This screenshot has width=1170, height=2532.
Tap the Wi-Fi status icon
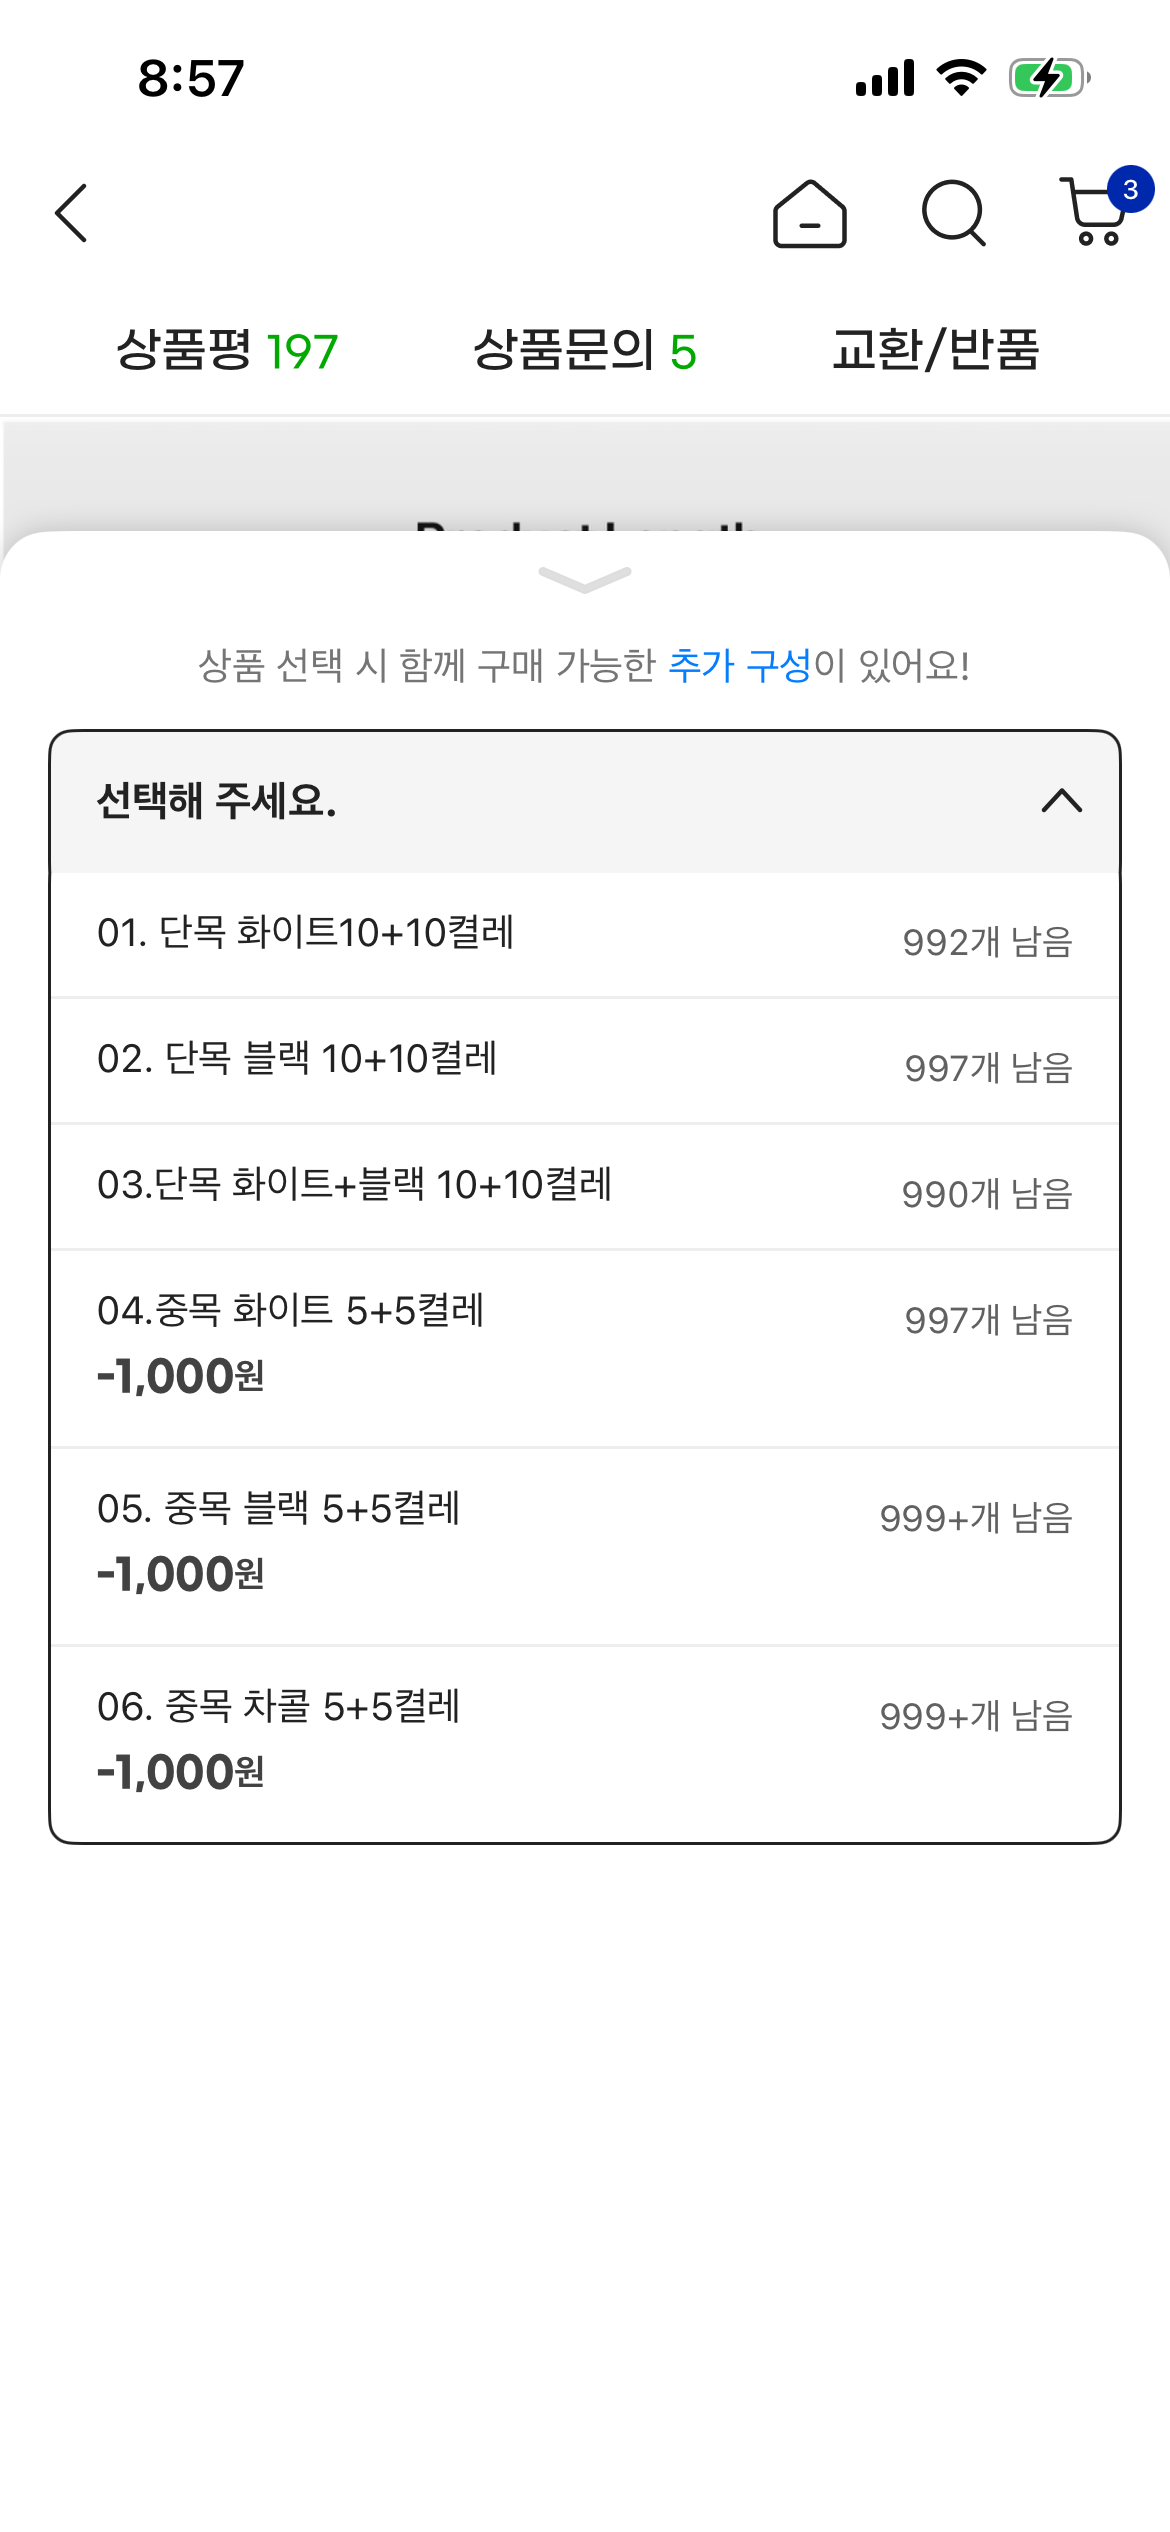[x=961, y=78]
